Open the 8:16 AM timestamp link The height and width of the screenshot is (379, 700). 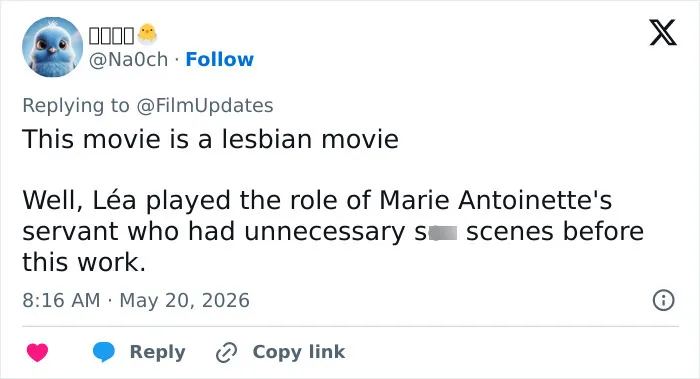[x=61, y=300]
